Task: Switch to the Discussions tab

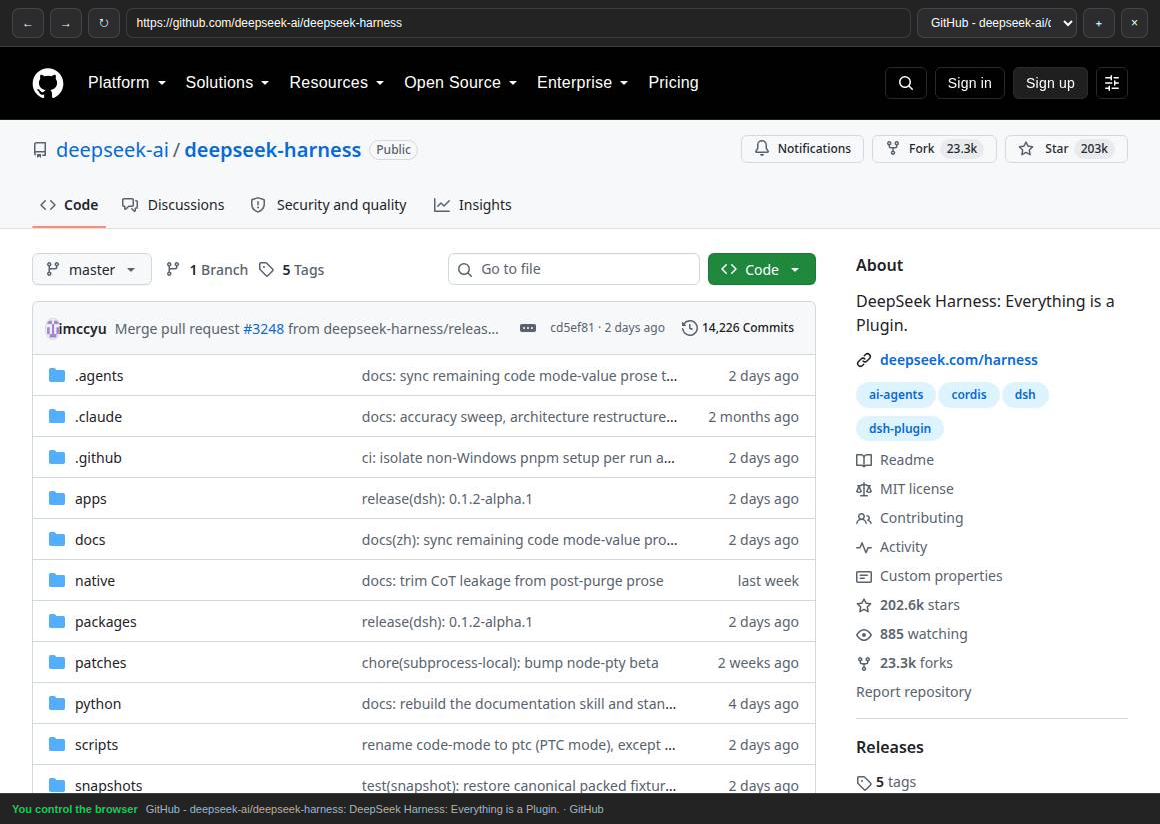Action: point(173,205)
